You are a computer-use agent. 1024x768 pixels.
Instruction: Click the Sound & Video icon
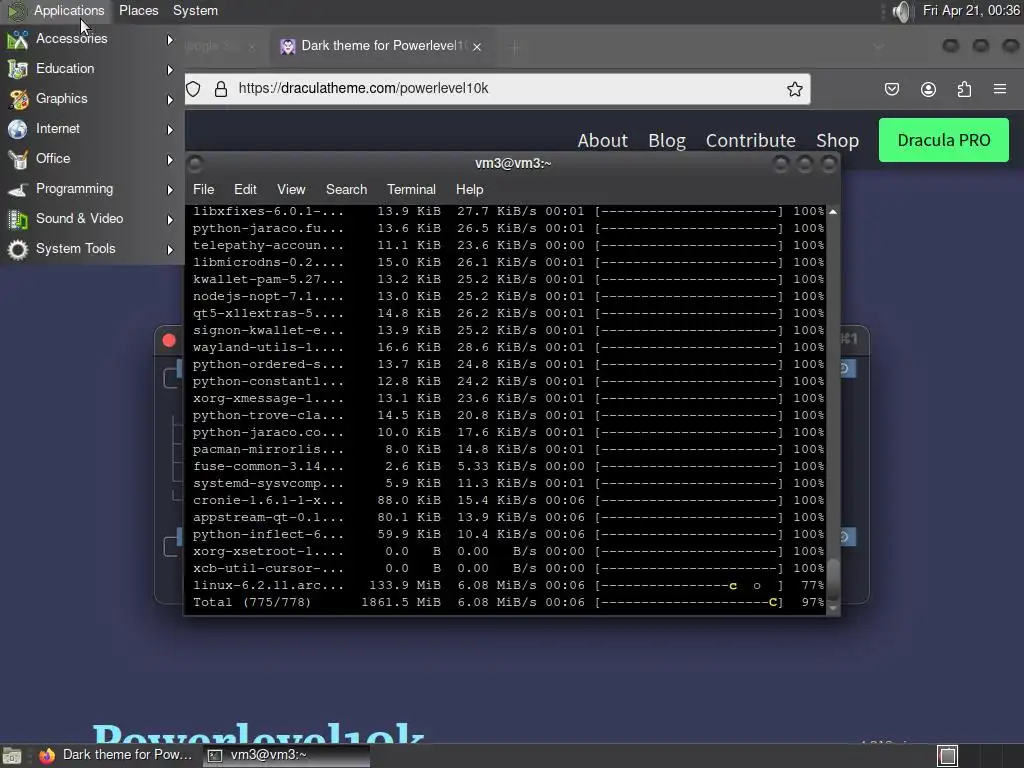[x=18, y=219]
